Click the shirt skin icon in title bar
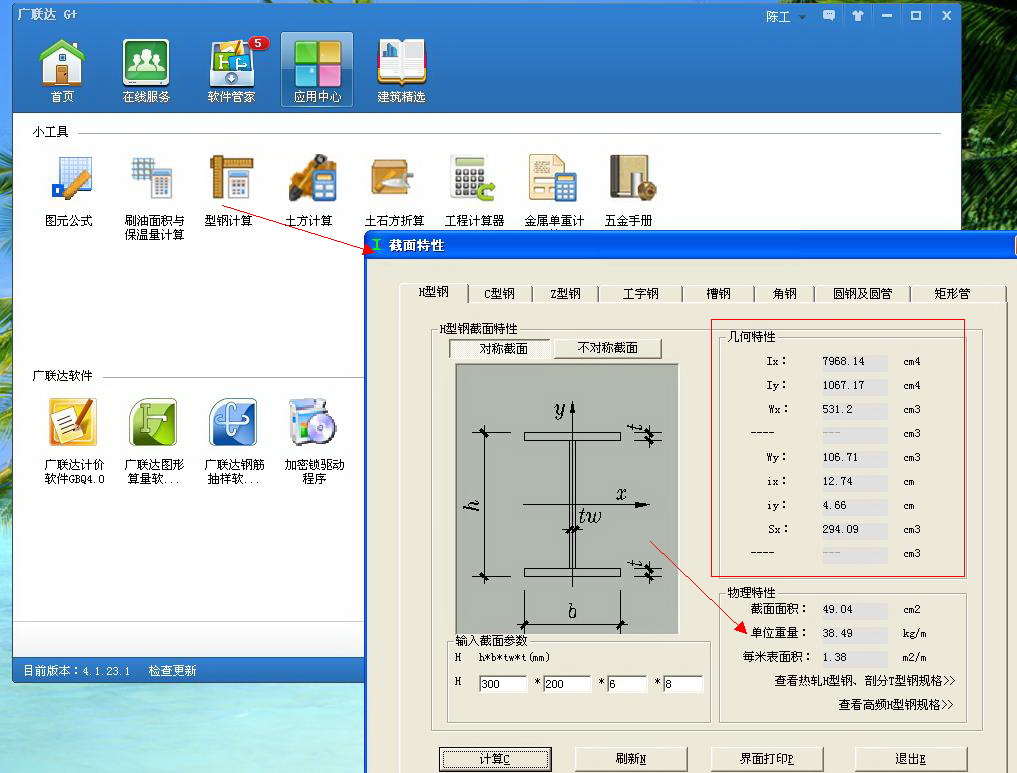The image size is (1017, 773). tap(857, 16)
